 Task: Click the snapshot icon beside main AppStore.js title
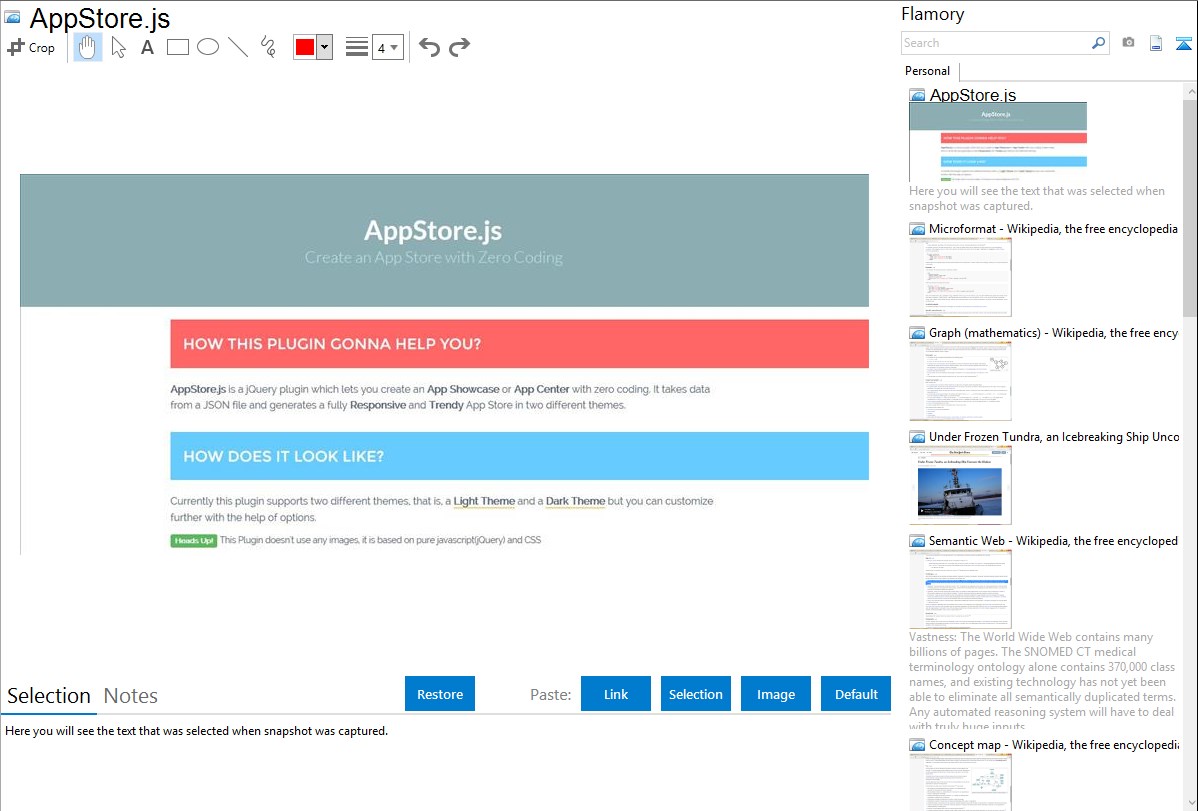click(12, 17)
